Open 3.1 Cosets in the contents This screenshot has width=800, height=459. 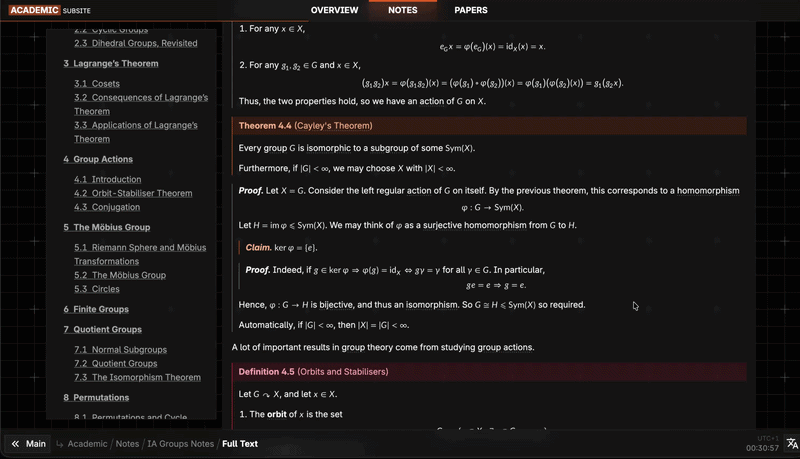[97, 84]
